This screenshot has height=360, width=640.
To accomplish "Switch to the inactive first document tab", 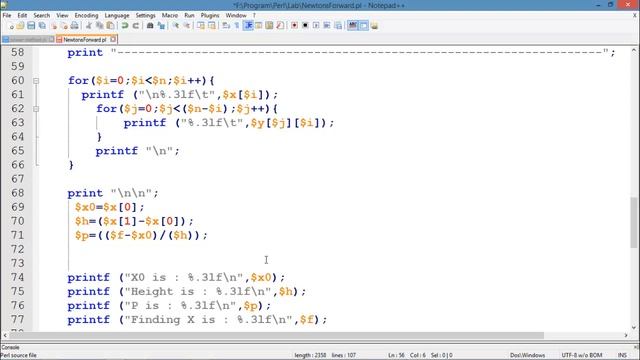I will coord(28,40).
